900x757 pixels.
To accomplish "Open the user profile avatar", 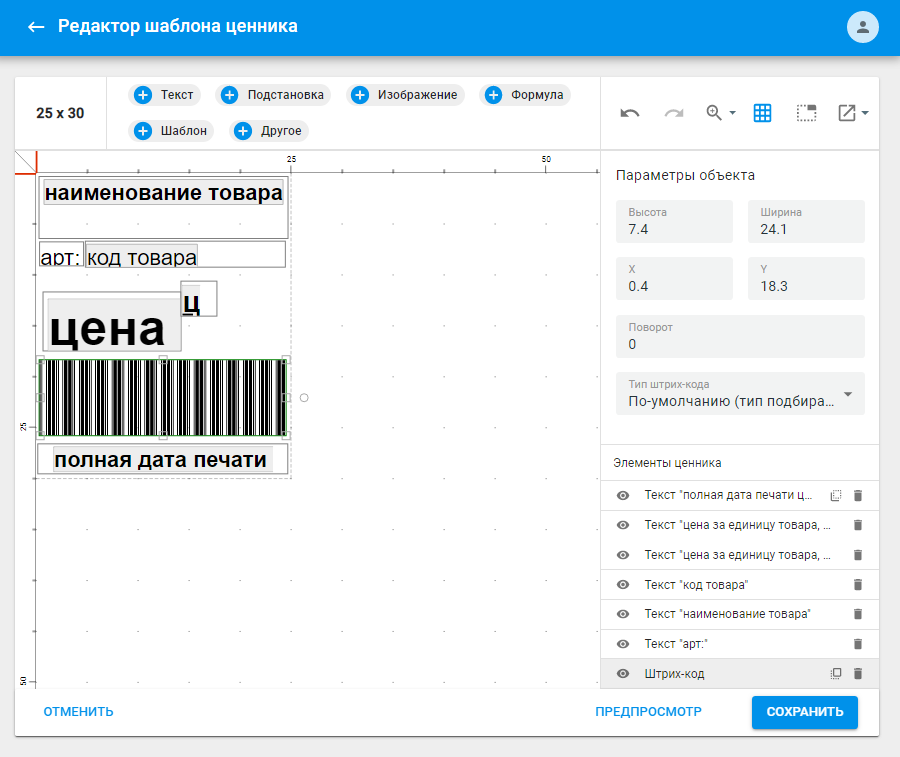I will click(862, 26).
